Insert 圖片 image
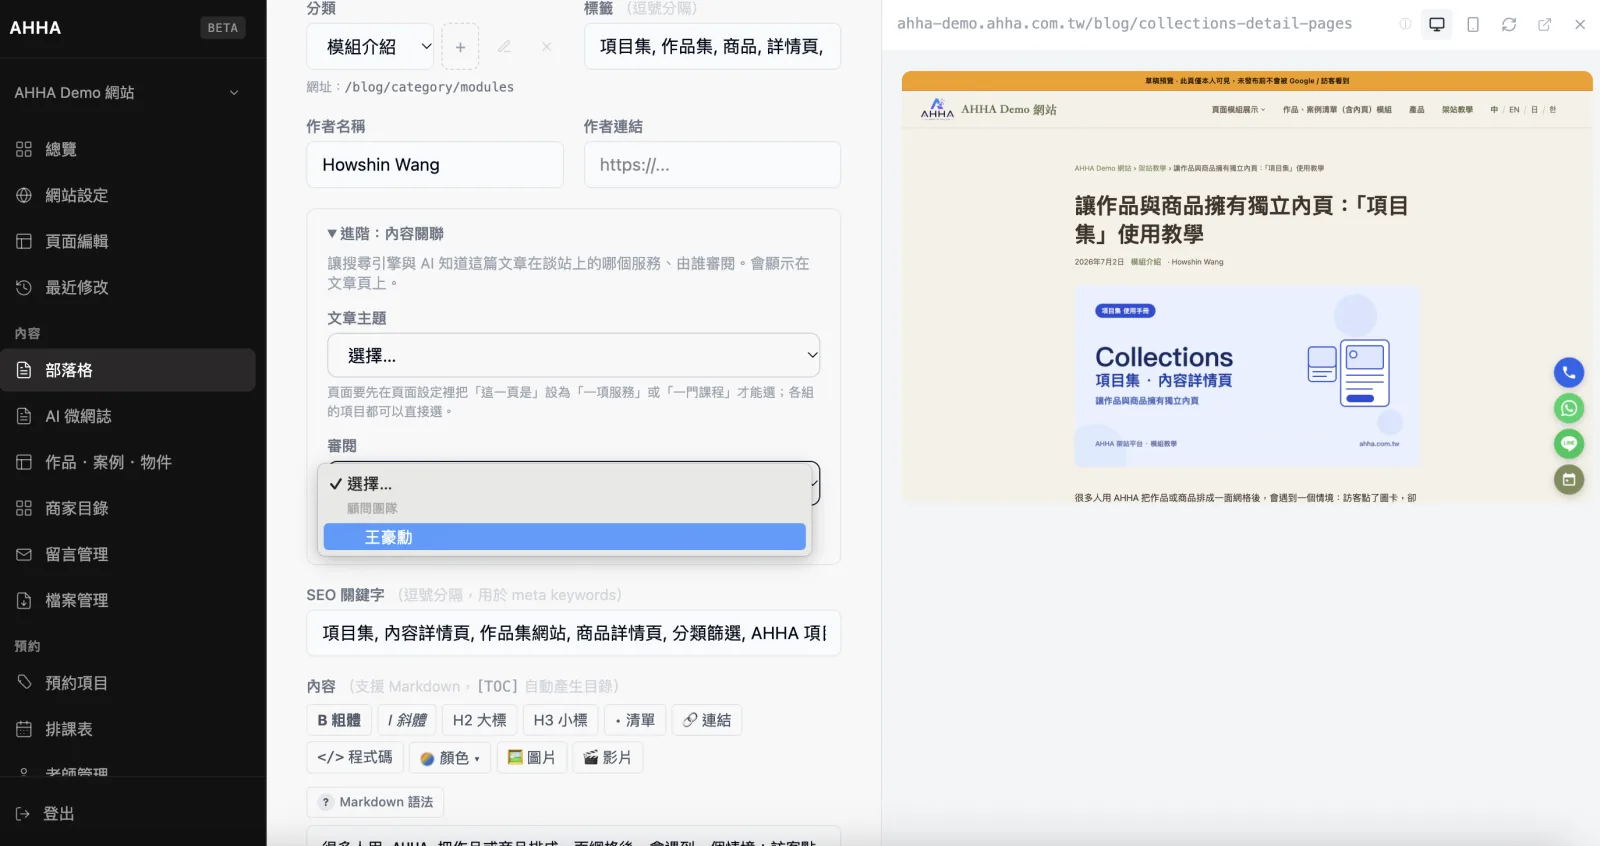This screenshot has height=846, width=1600. tap(532, 757)
